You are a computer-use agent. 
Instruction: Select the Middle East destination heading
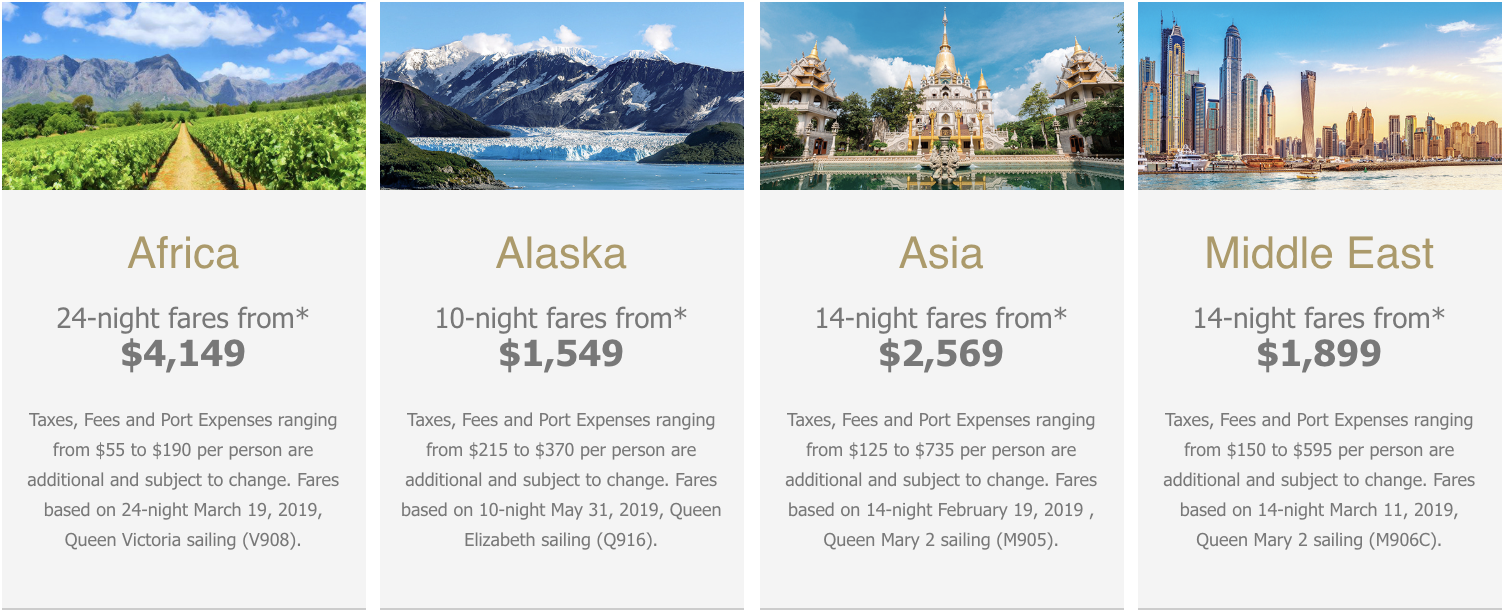click(1319, 253)
